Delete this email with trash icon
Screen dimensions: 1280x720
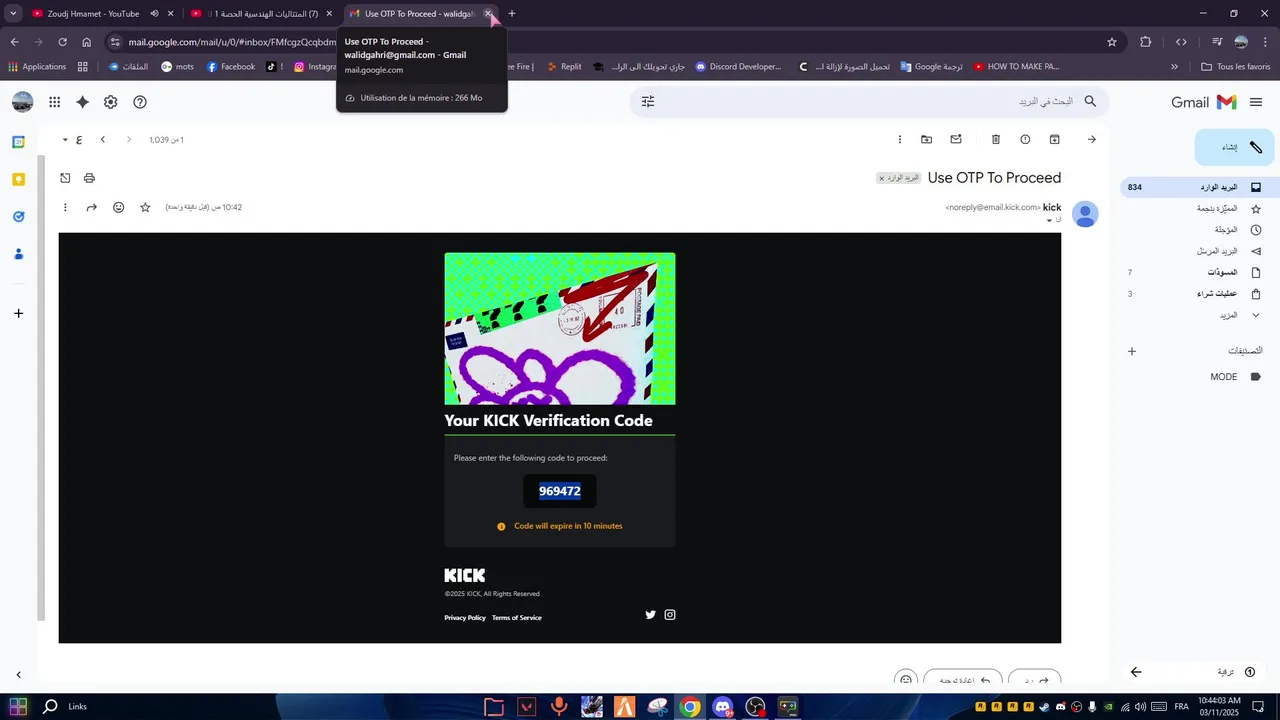tap(996, 139)
